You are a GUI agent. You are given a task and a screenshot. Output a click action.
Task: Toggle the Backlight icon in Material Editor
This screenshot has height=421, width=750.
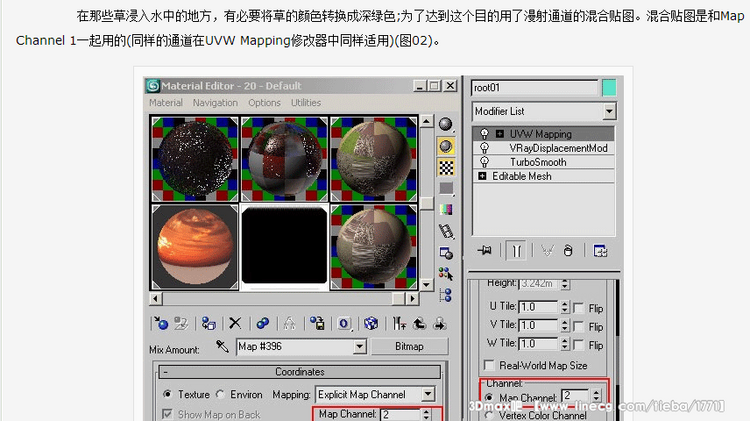pyautogui.click(x=446, y=146)
